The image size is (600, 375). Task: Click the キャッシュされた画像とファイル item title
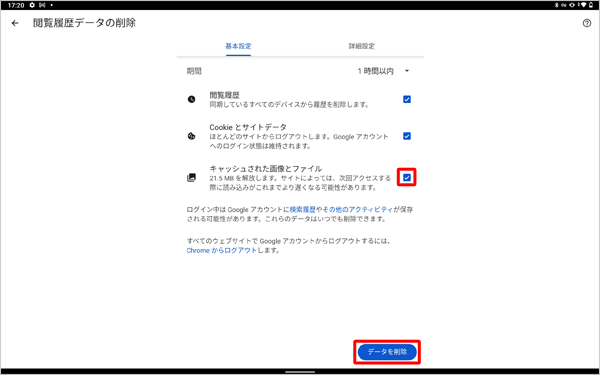(266, 169)
